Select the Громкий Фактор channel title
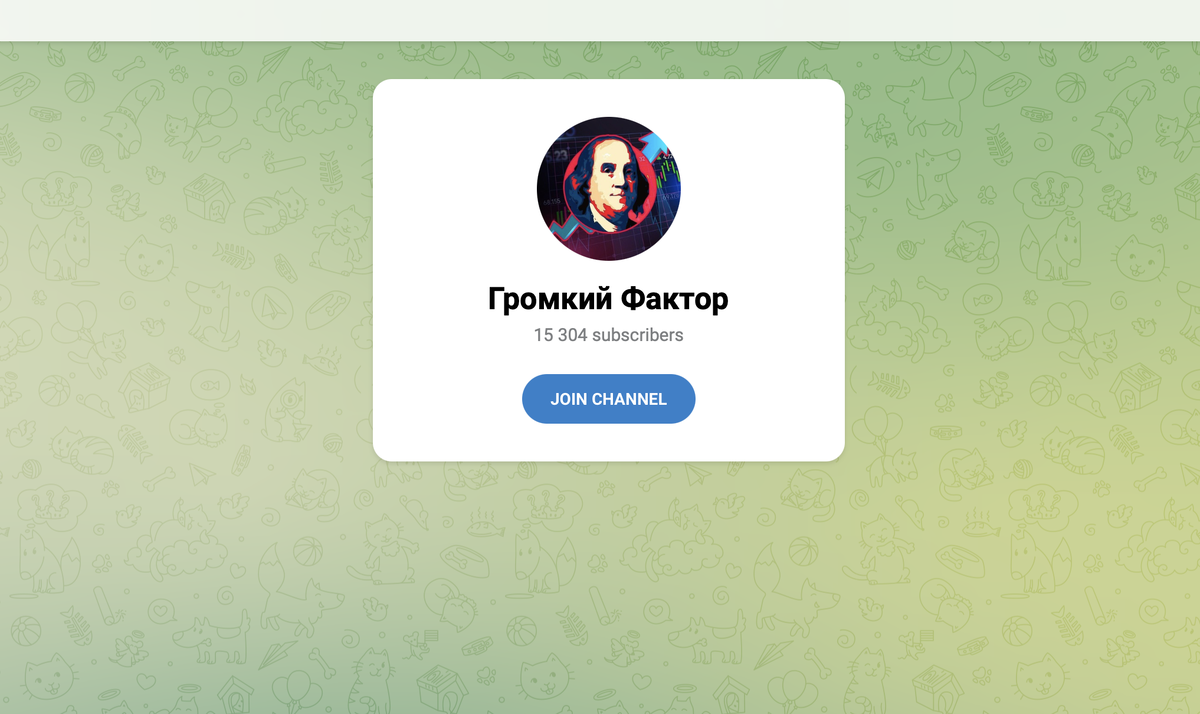Image resolution: width=1200 pixels, height=714 pixels. [x=609, y=298]
